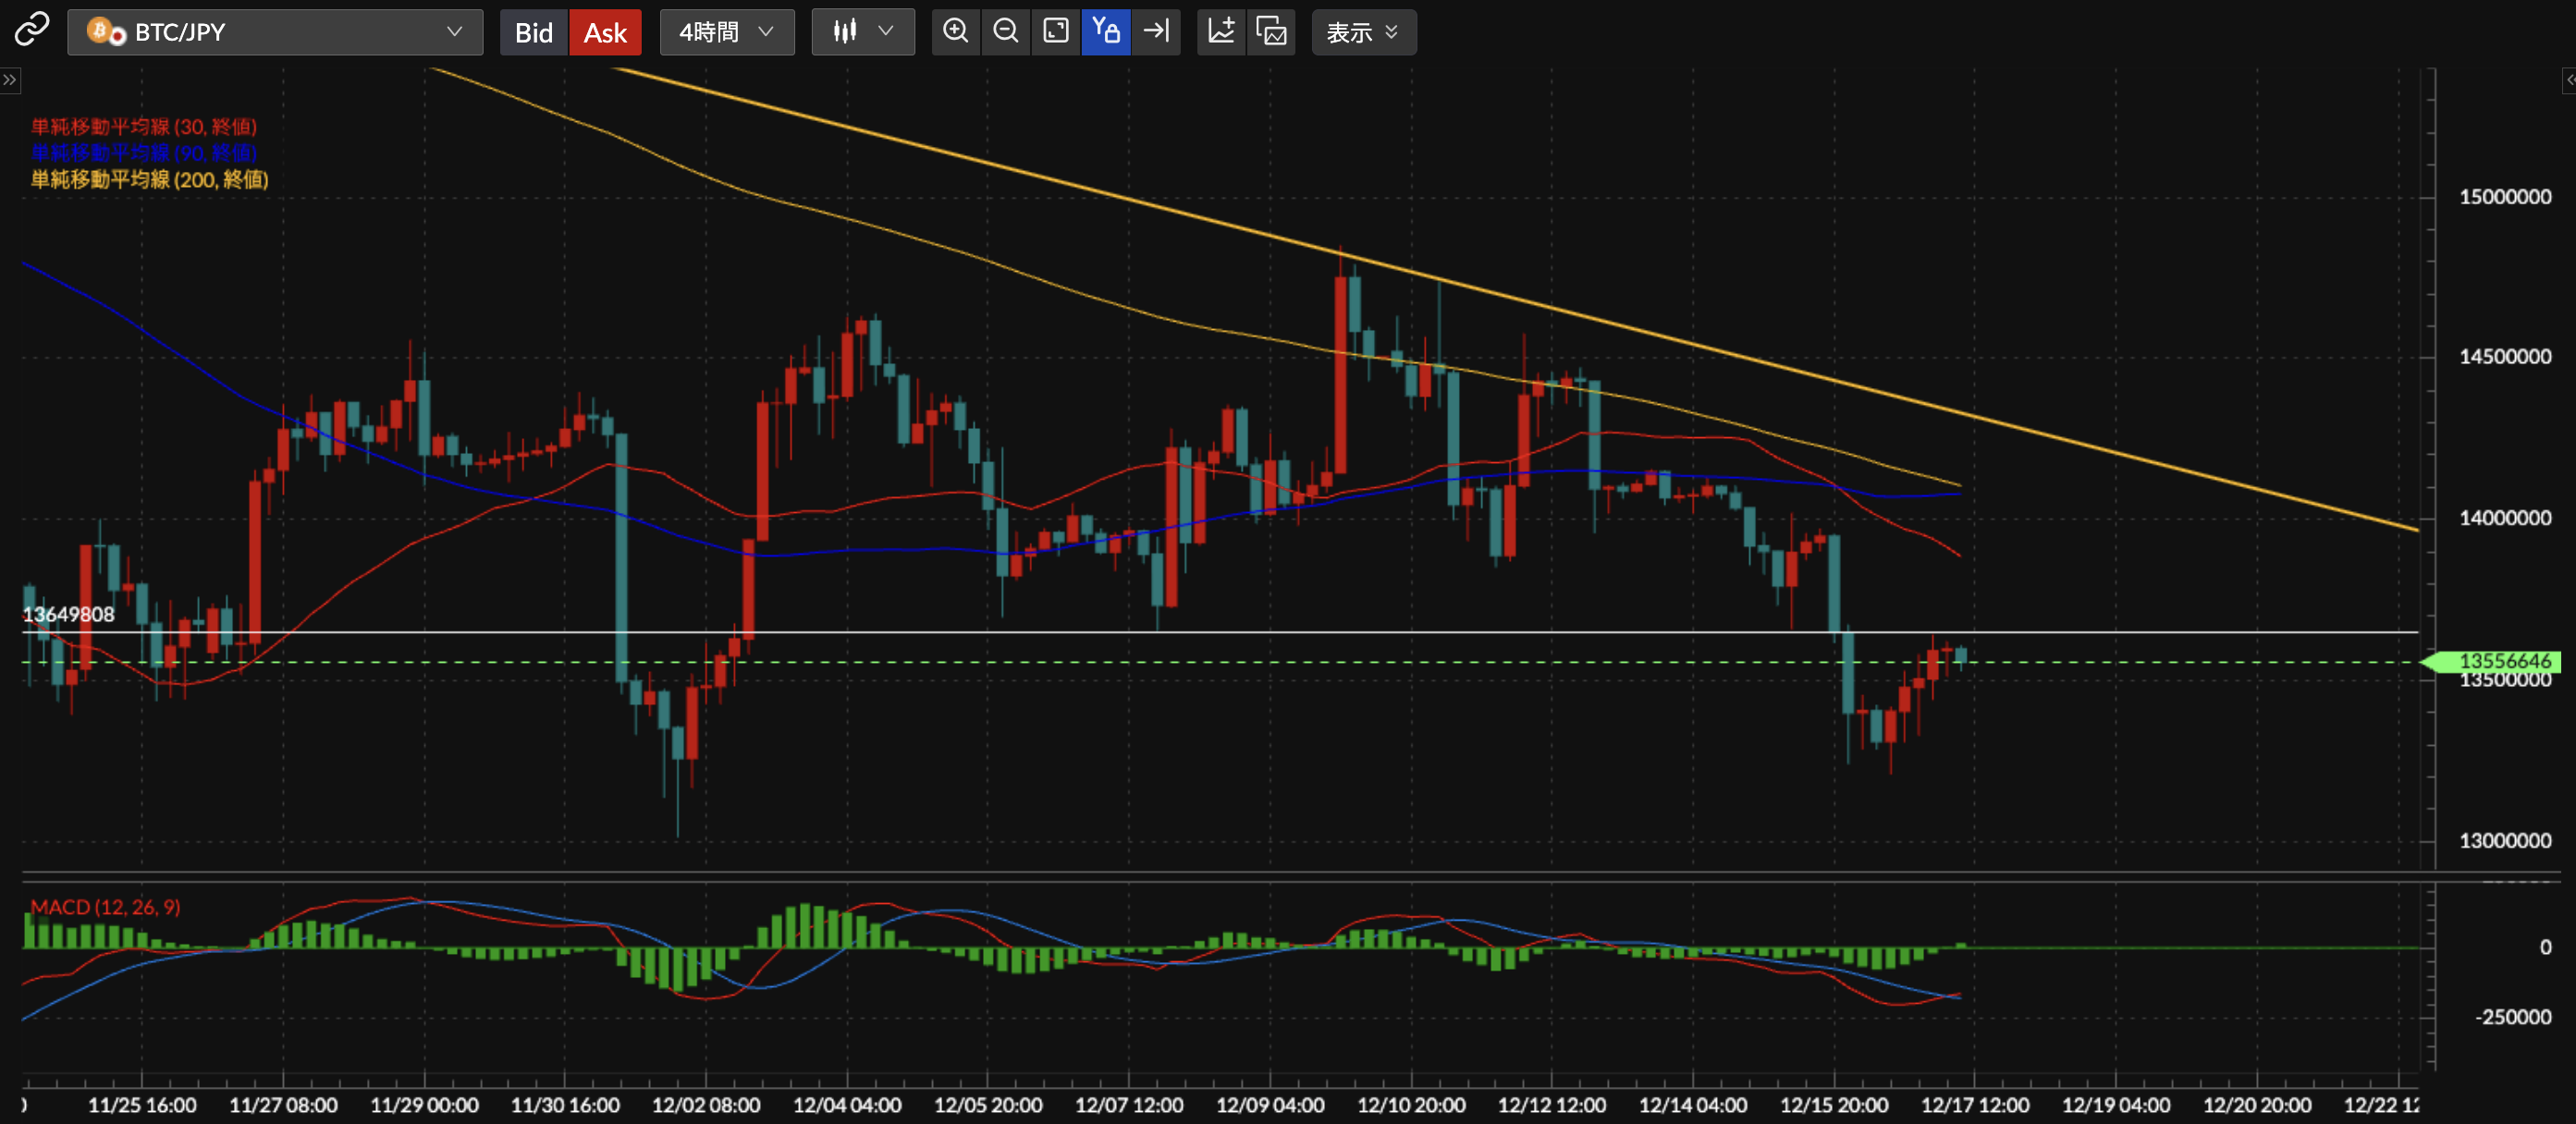2576x1124 pixels.
Task: Expand the left side panel arrows
Action: [9, 80]
